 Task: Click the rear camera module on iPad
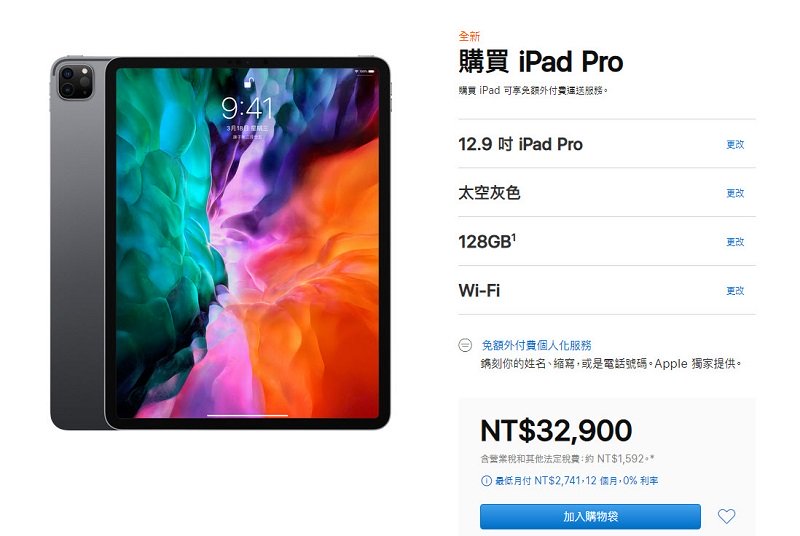pos(76,81)
